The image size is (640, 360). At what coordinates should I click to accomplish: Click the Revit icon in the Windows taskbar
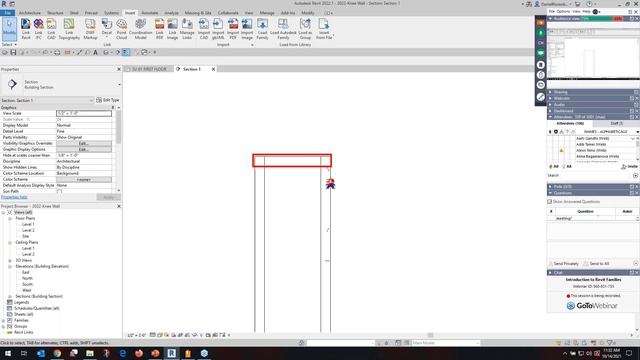(x=171, y=353)
